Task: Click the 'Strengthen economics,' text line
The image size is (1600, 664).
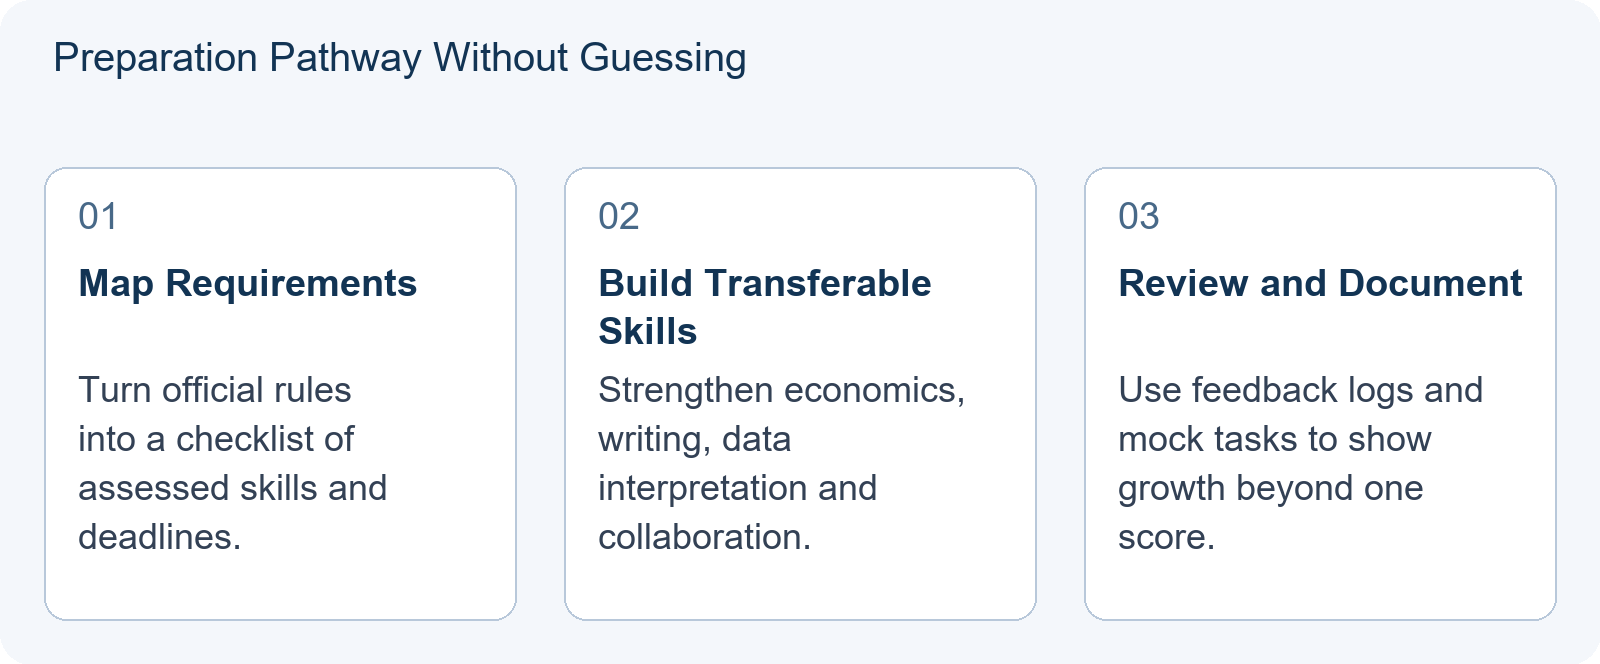Action: pyautogui.click(x=782, y=390)
